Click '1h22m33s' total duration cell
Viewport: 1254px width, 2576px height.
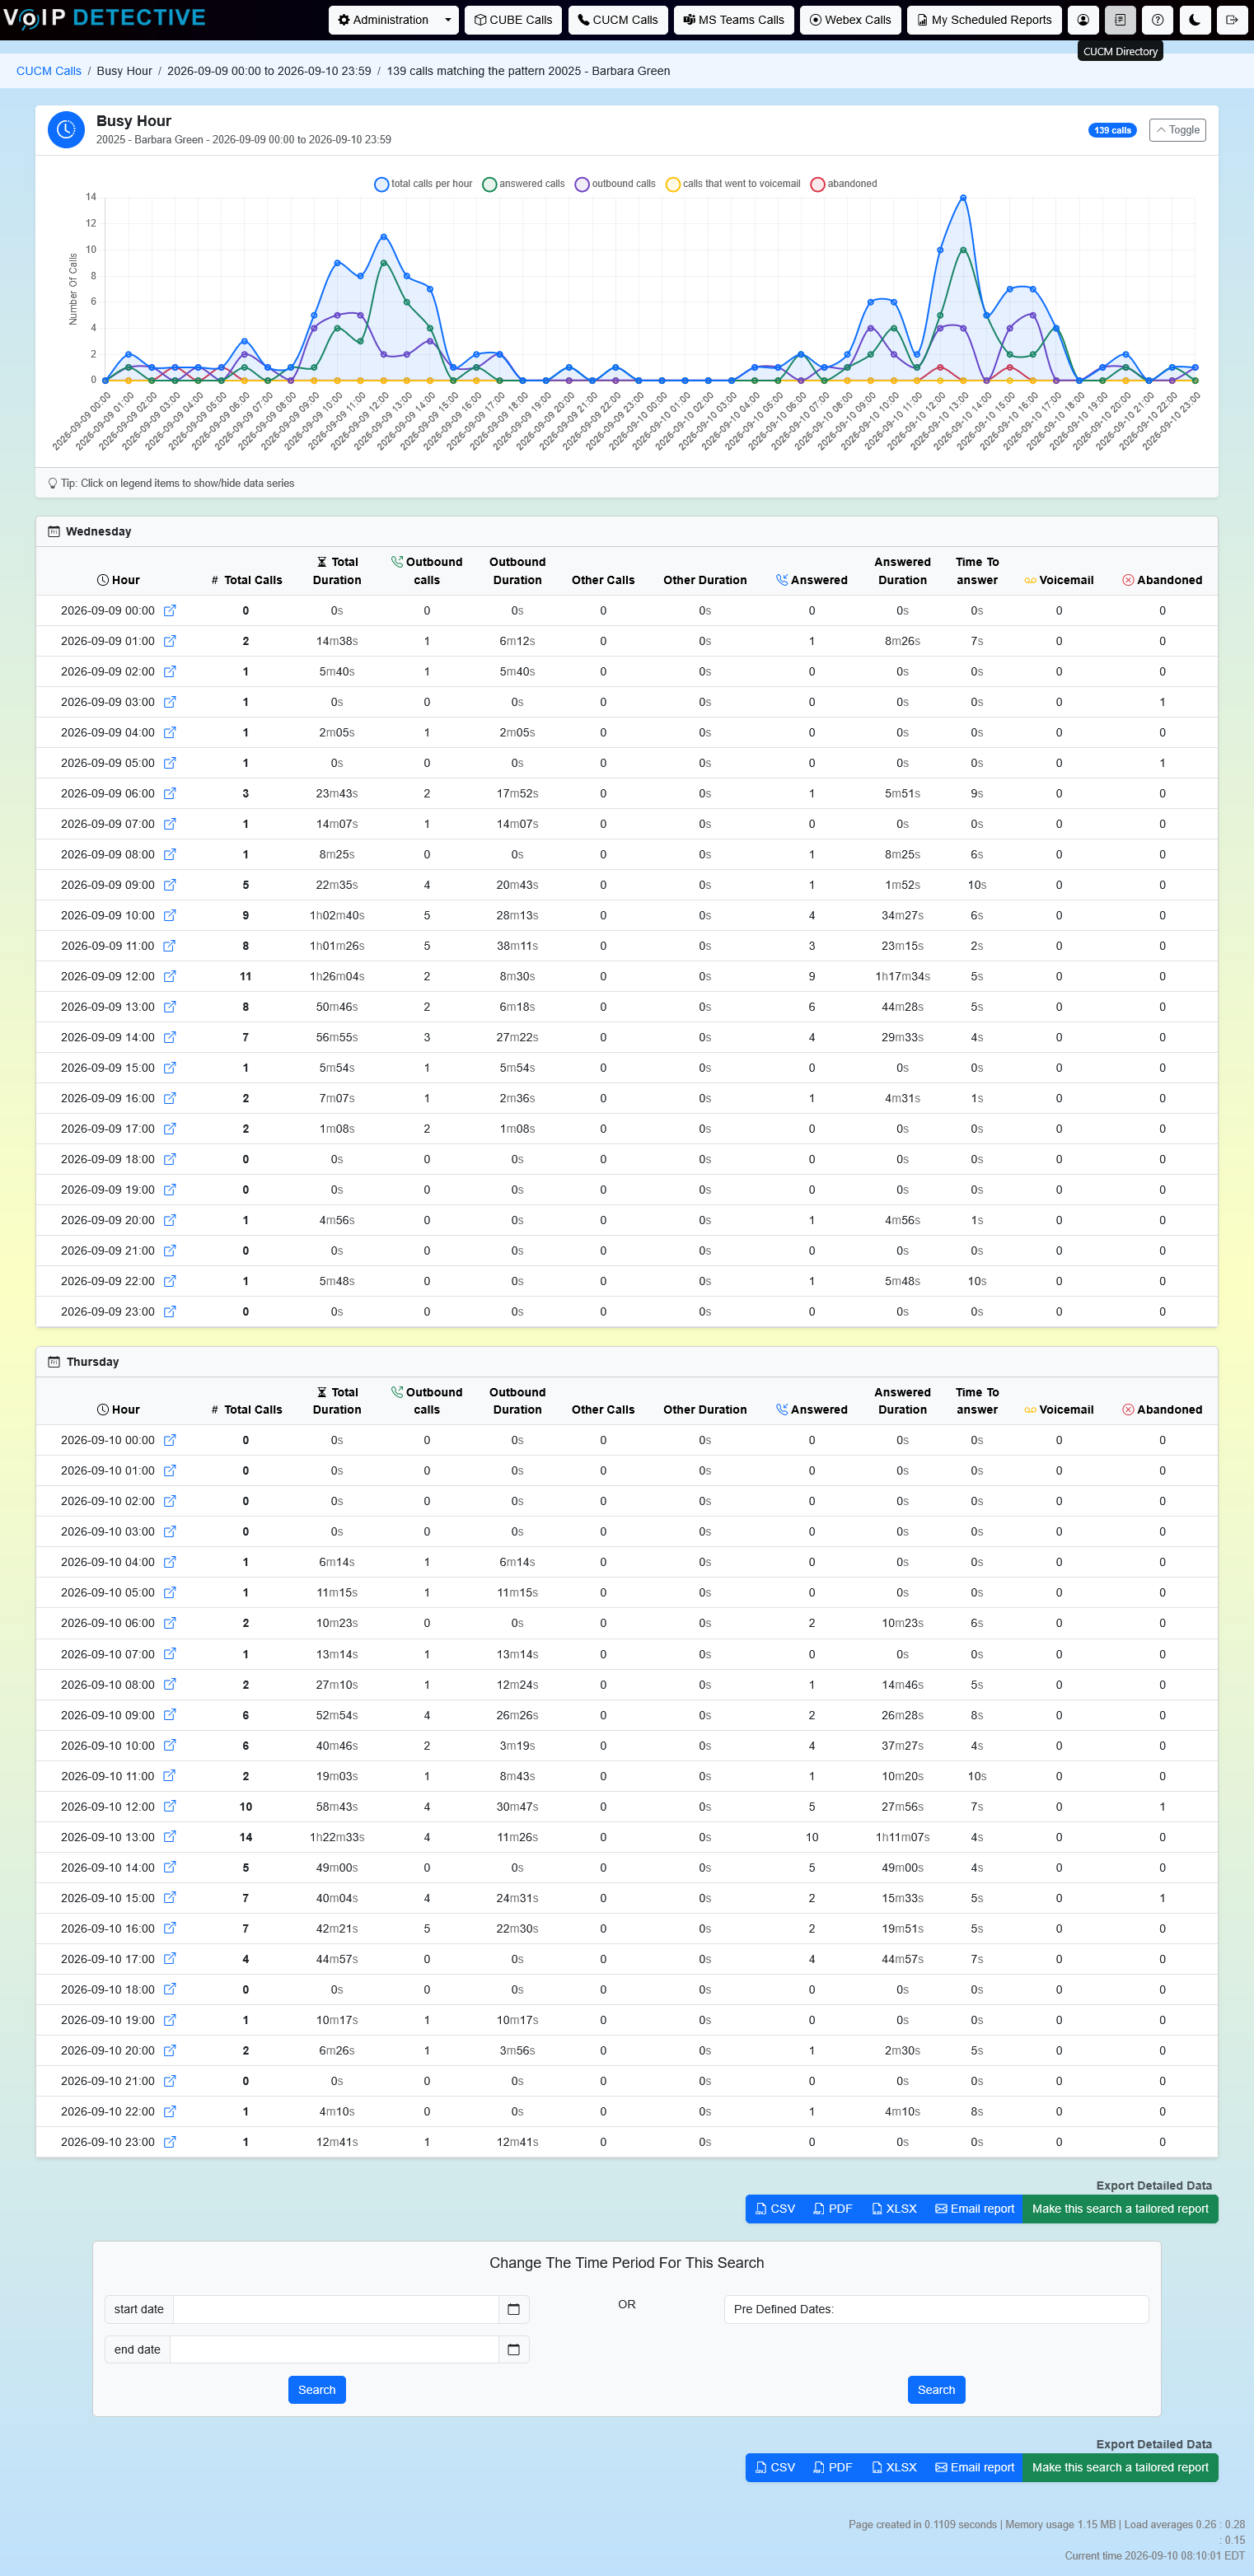[337, 1837]
